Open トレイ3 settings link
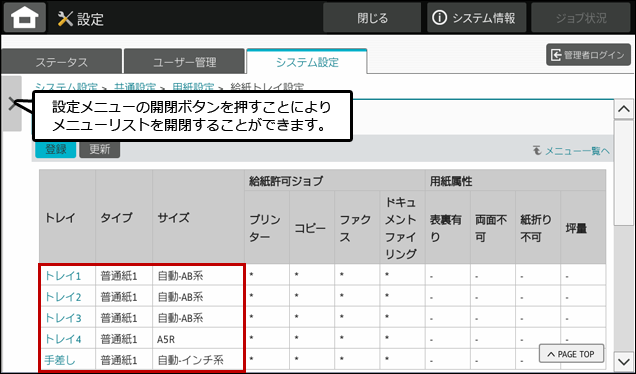 pyautogui.click(x=63, y=318)
